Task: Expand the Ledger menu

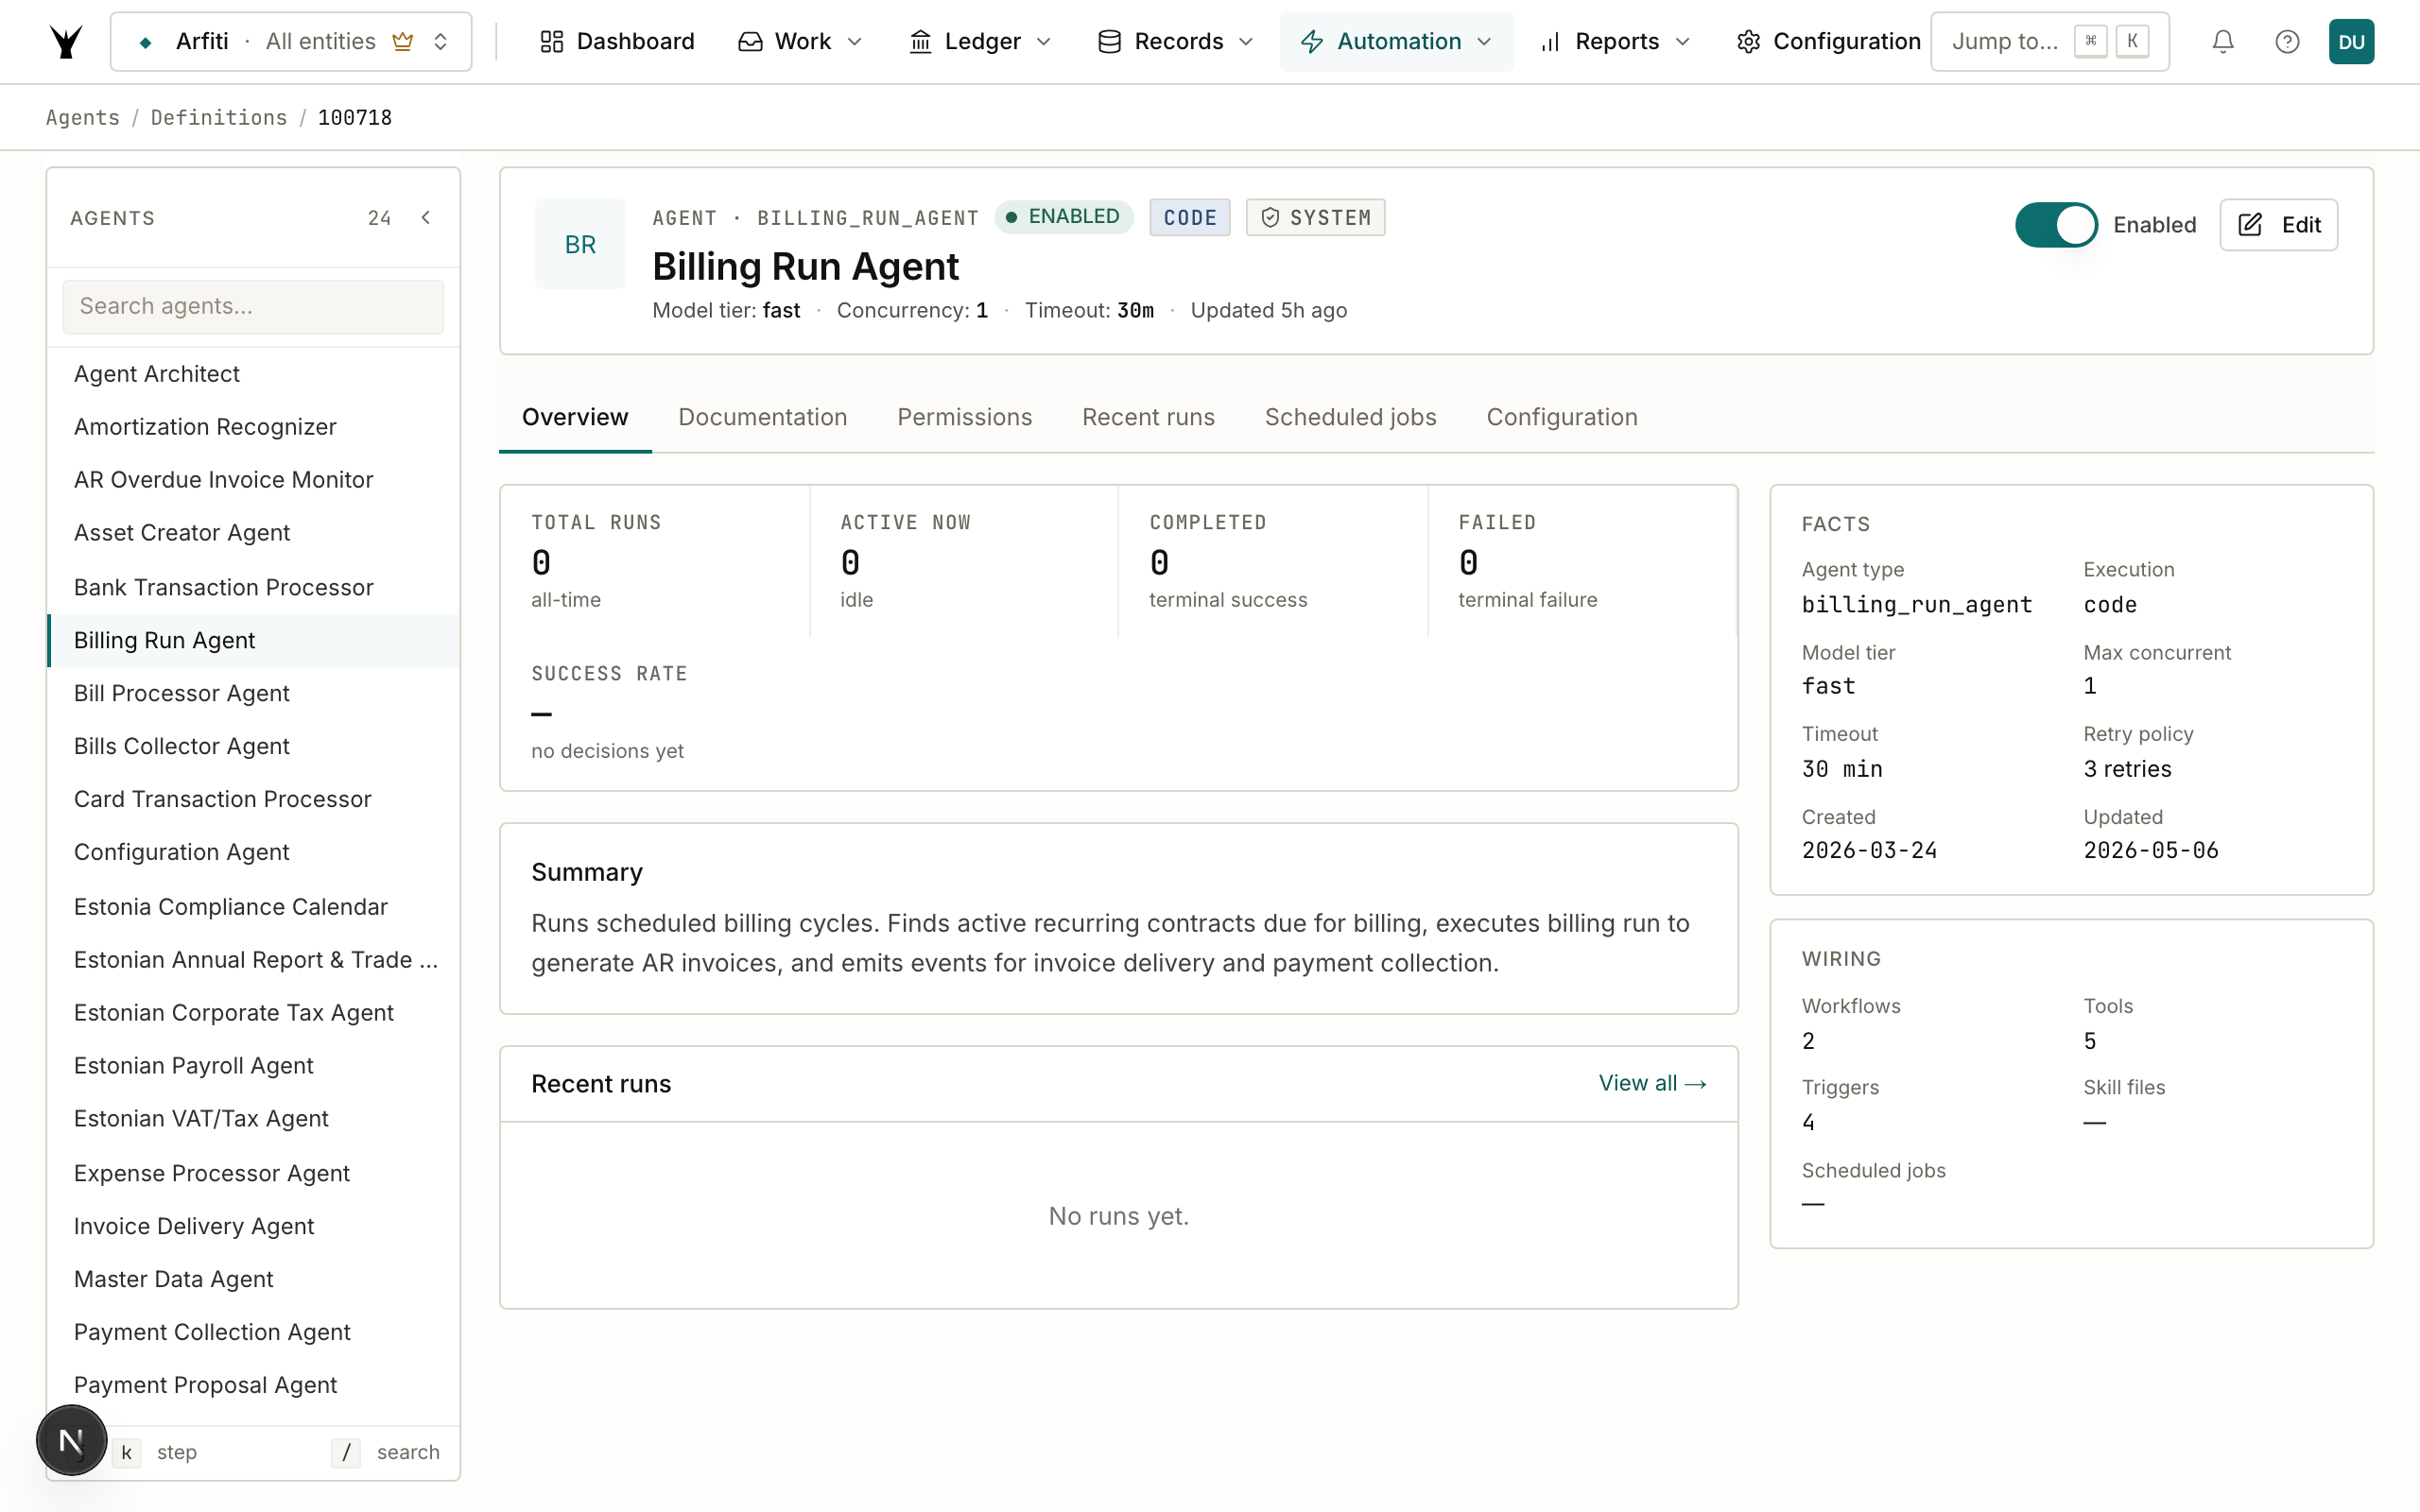Action: (981, 41)
